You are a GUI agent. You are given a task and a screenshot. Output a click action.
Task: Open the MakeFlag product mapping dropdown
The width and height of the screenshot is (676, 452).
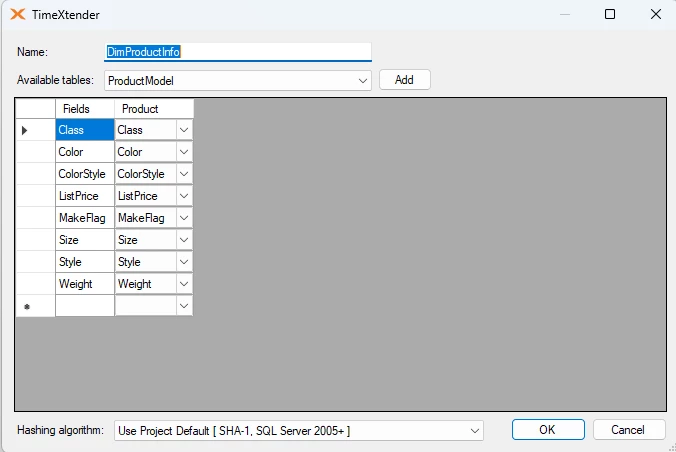tap(184, 218)
